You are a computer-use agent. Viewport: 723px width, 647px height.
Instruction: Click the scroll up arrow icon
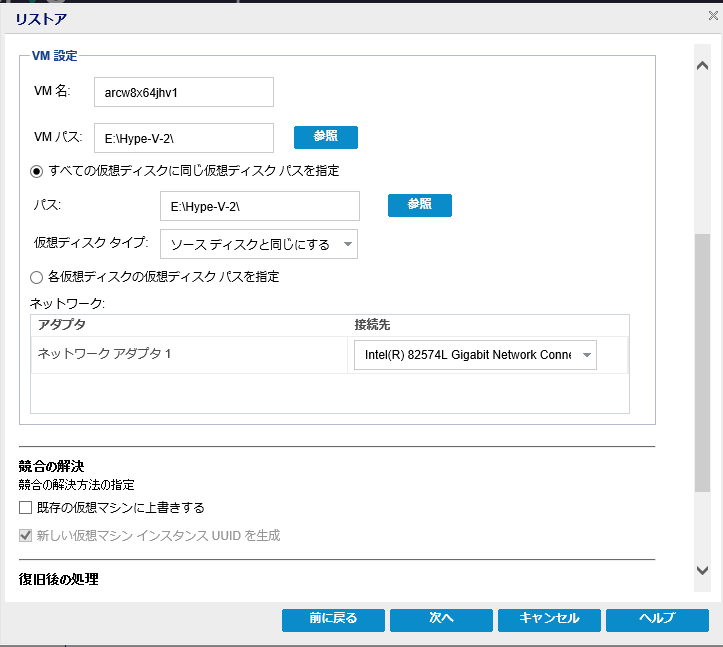(x=702, y=65)
